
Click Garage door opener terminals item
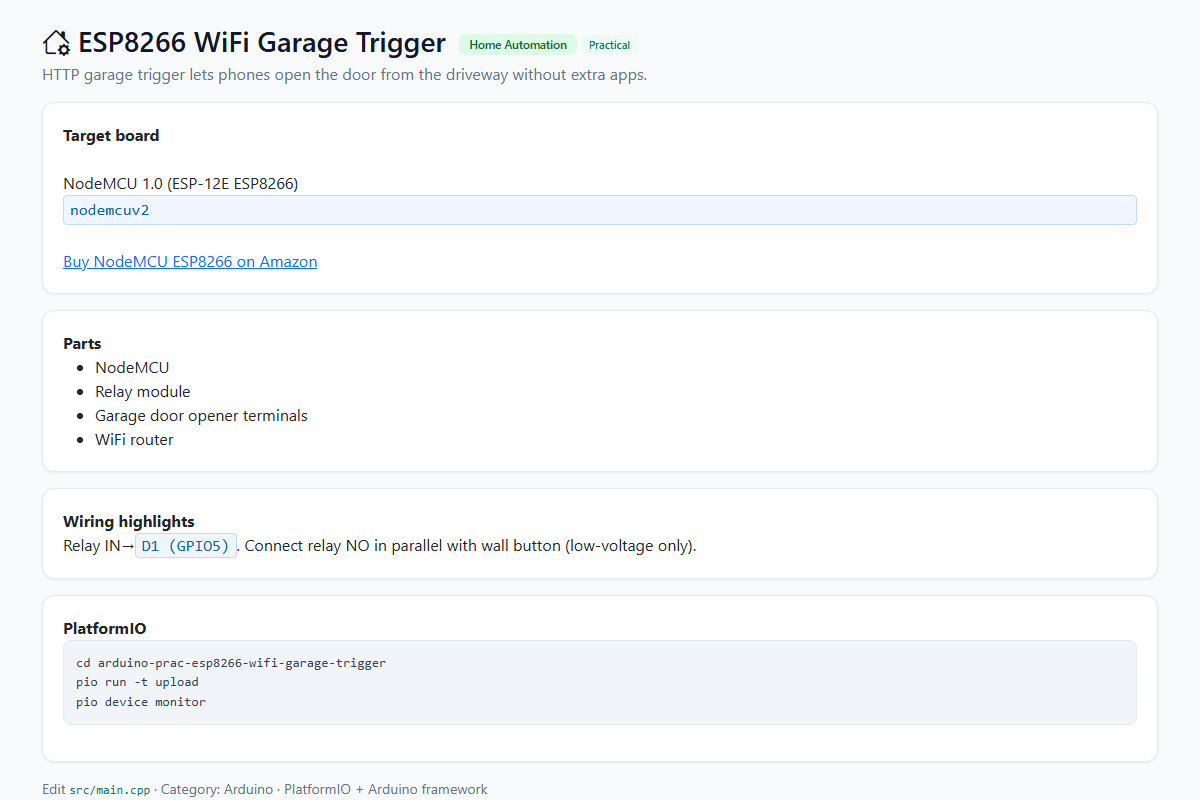pos(201,416)
